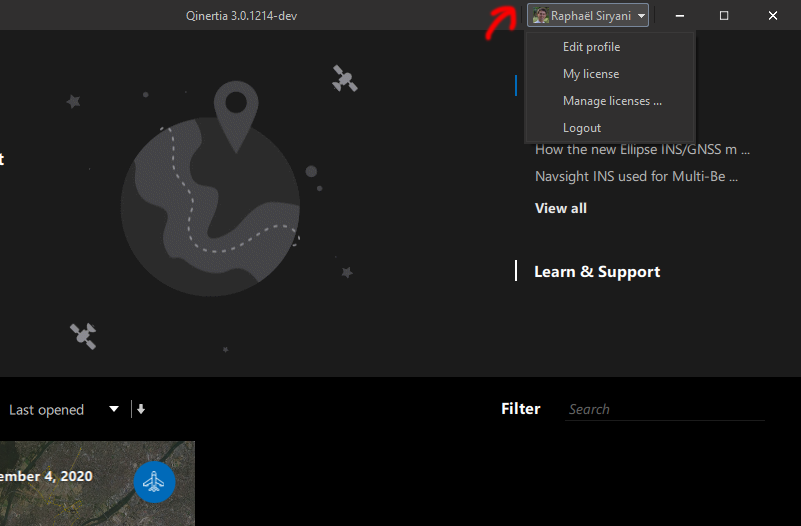Maximize the Qinertia window
This screenshot has width=801, height=526.
click(x=724, y=16)
